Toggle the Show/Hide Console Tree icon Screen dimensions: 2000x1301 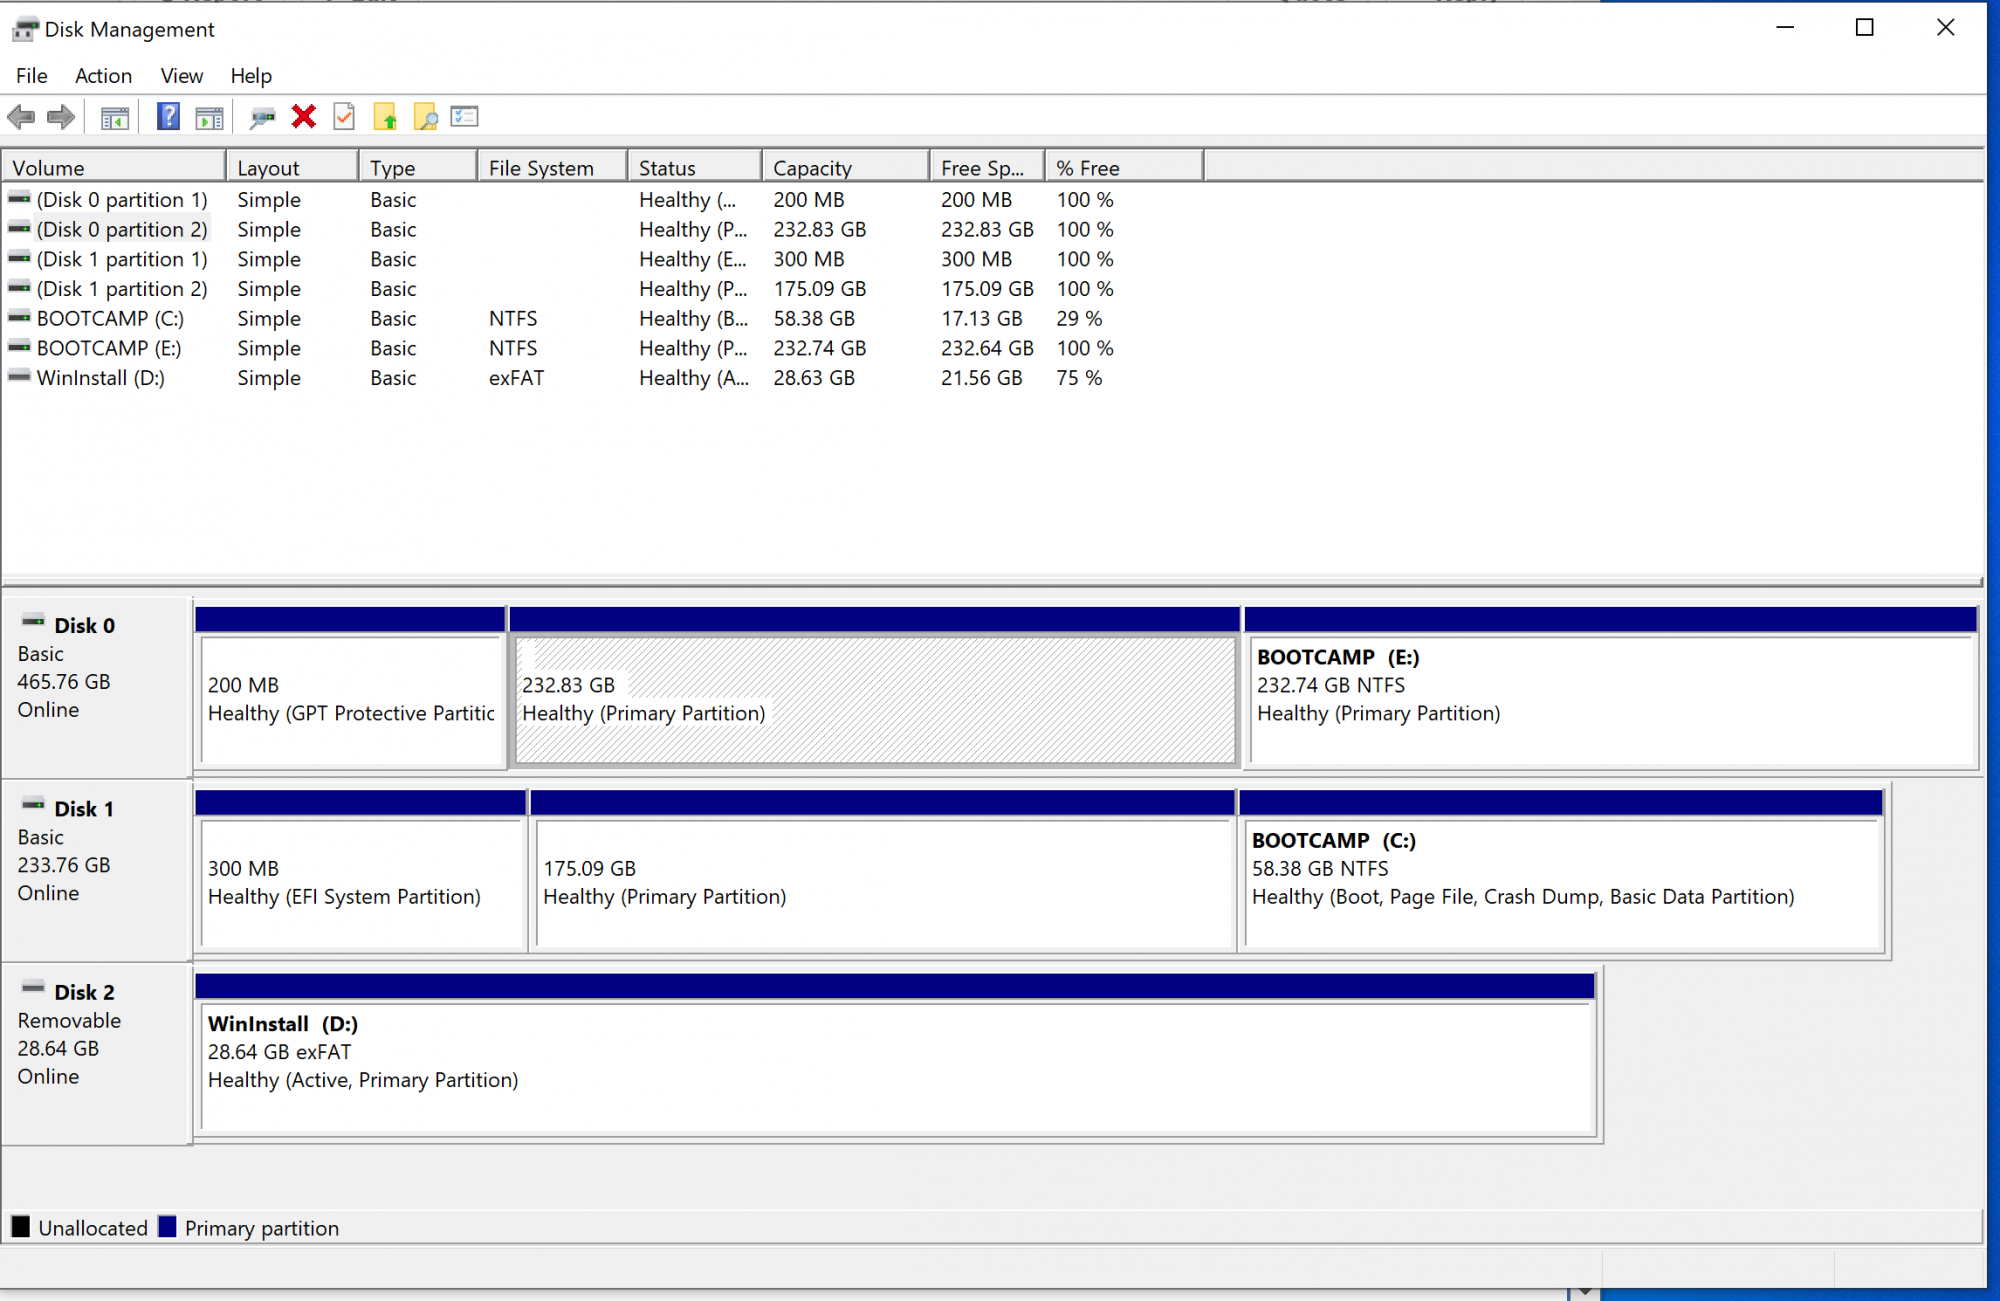[115, 118]
